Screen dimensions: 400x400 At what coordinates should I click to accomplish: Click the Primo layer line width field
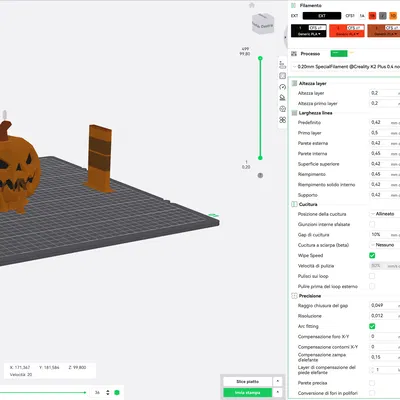385,133
